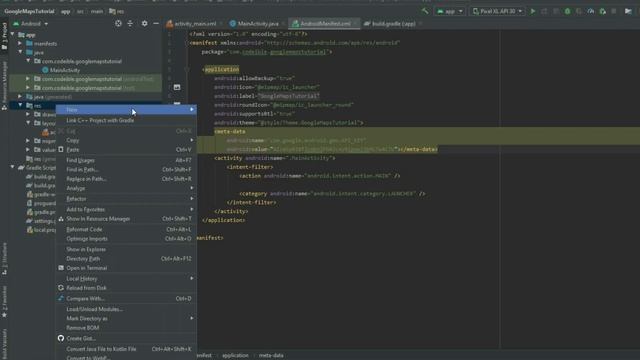Choose Find in Path... entry
Viewport: 640px width, 360px height.
tap(126, 169)
